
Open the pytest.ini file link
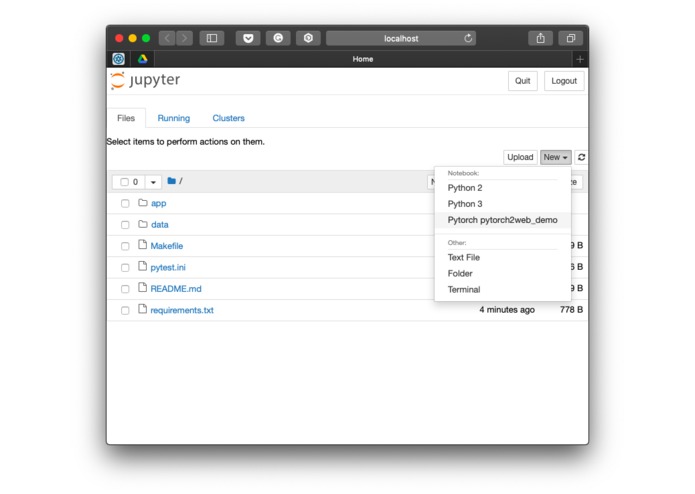tap(168, 268)
